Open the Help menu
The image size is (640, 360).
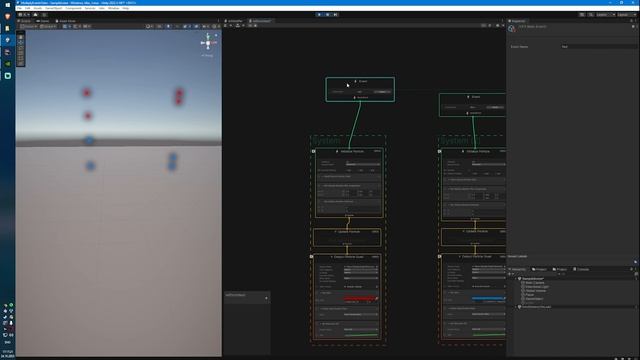[126, 8]
